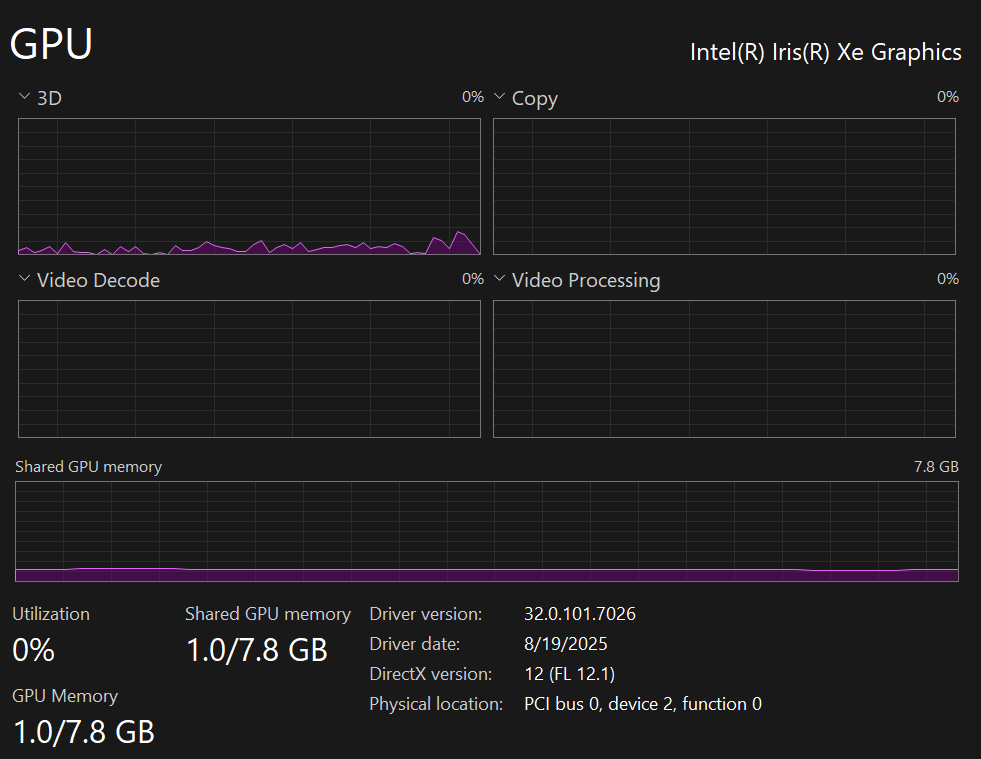Click the Shared GPU memory usage graph
Screen dimensions: 981x759
[486, 531]
